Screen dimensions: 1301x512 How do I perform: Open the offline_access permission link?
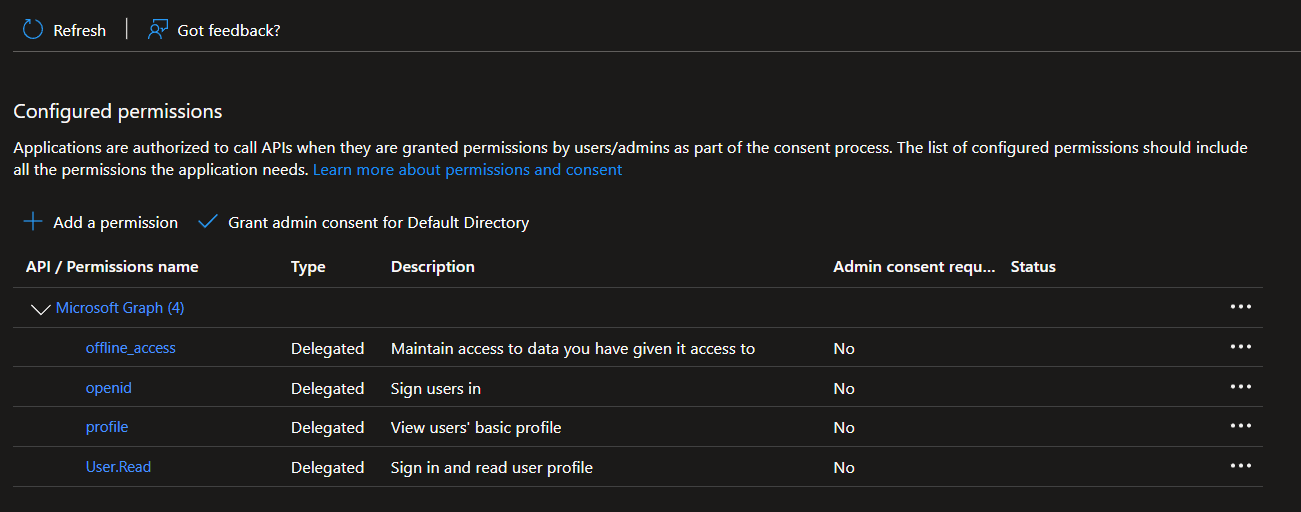tap(130, 348)
